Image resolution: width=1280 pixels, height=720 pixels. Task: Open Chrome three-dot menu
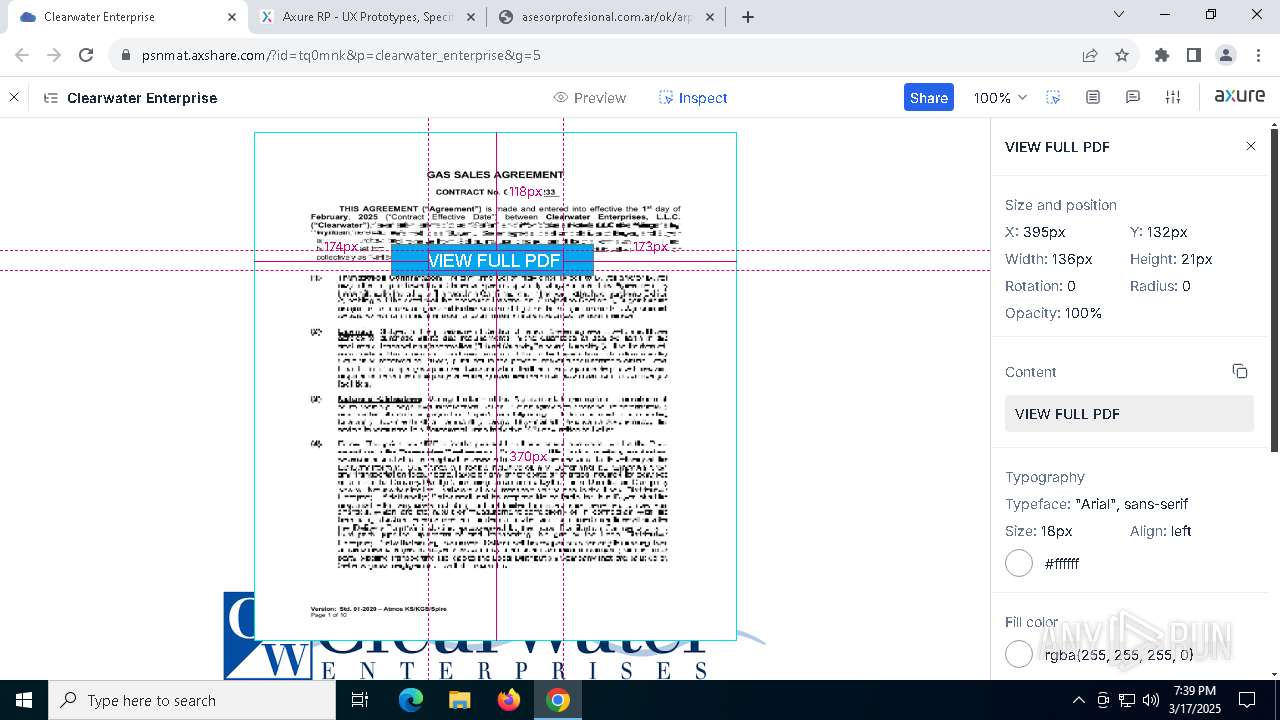click(x=1258, y=56)
